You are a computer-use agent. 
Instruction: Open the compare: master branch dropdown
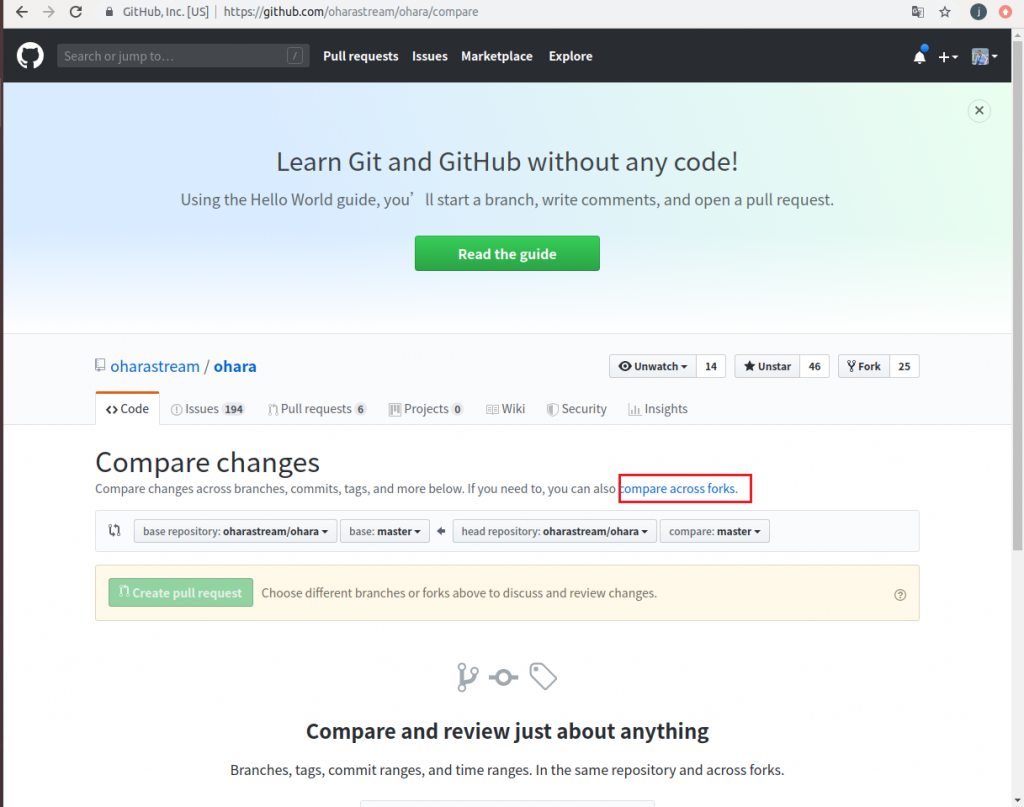pos(714,531)
